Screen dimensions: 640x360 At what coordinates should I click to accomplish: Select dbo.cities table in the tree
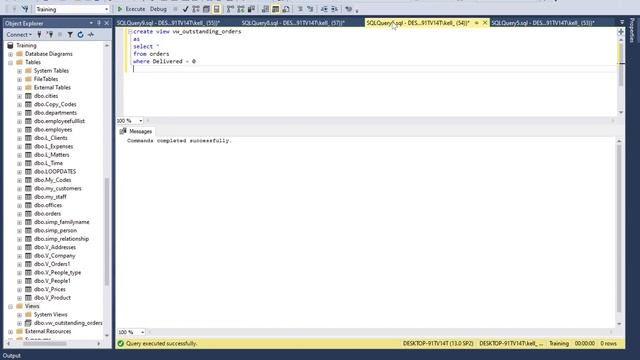pyautogui.click(x=46, y=96)
